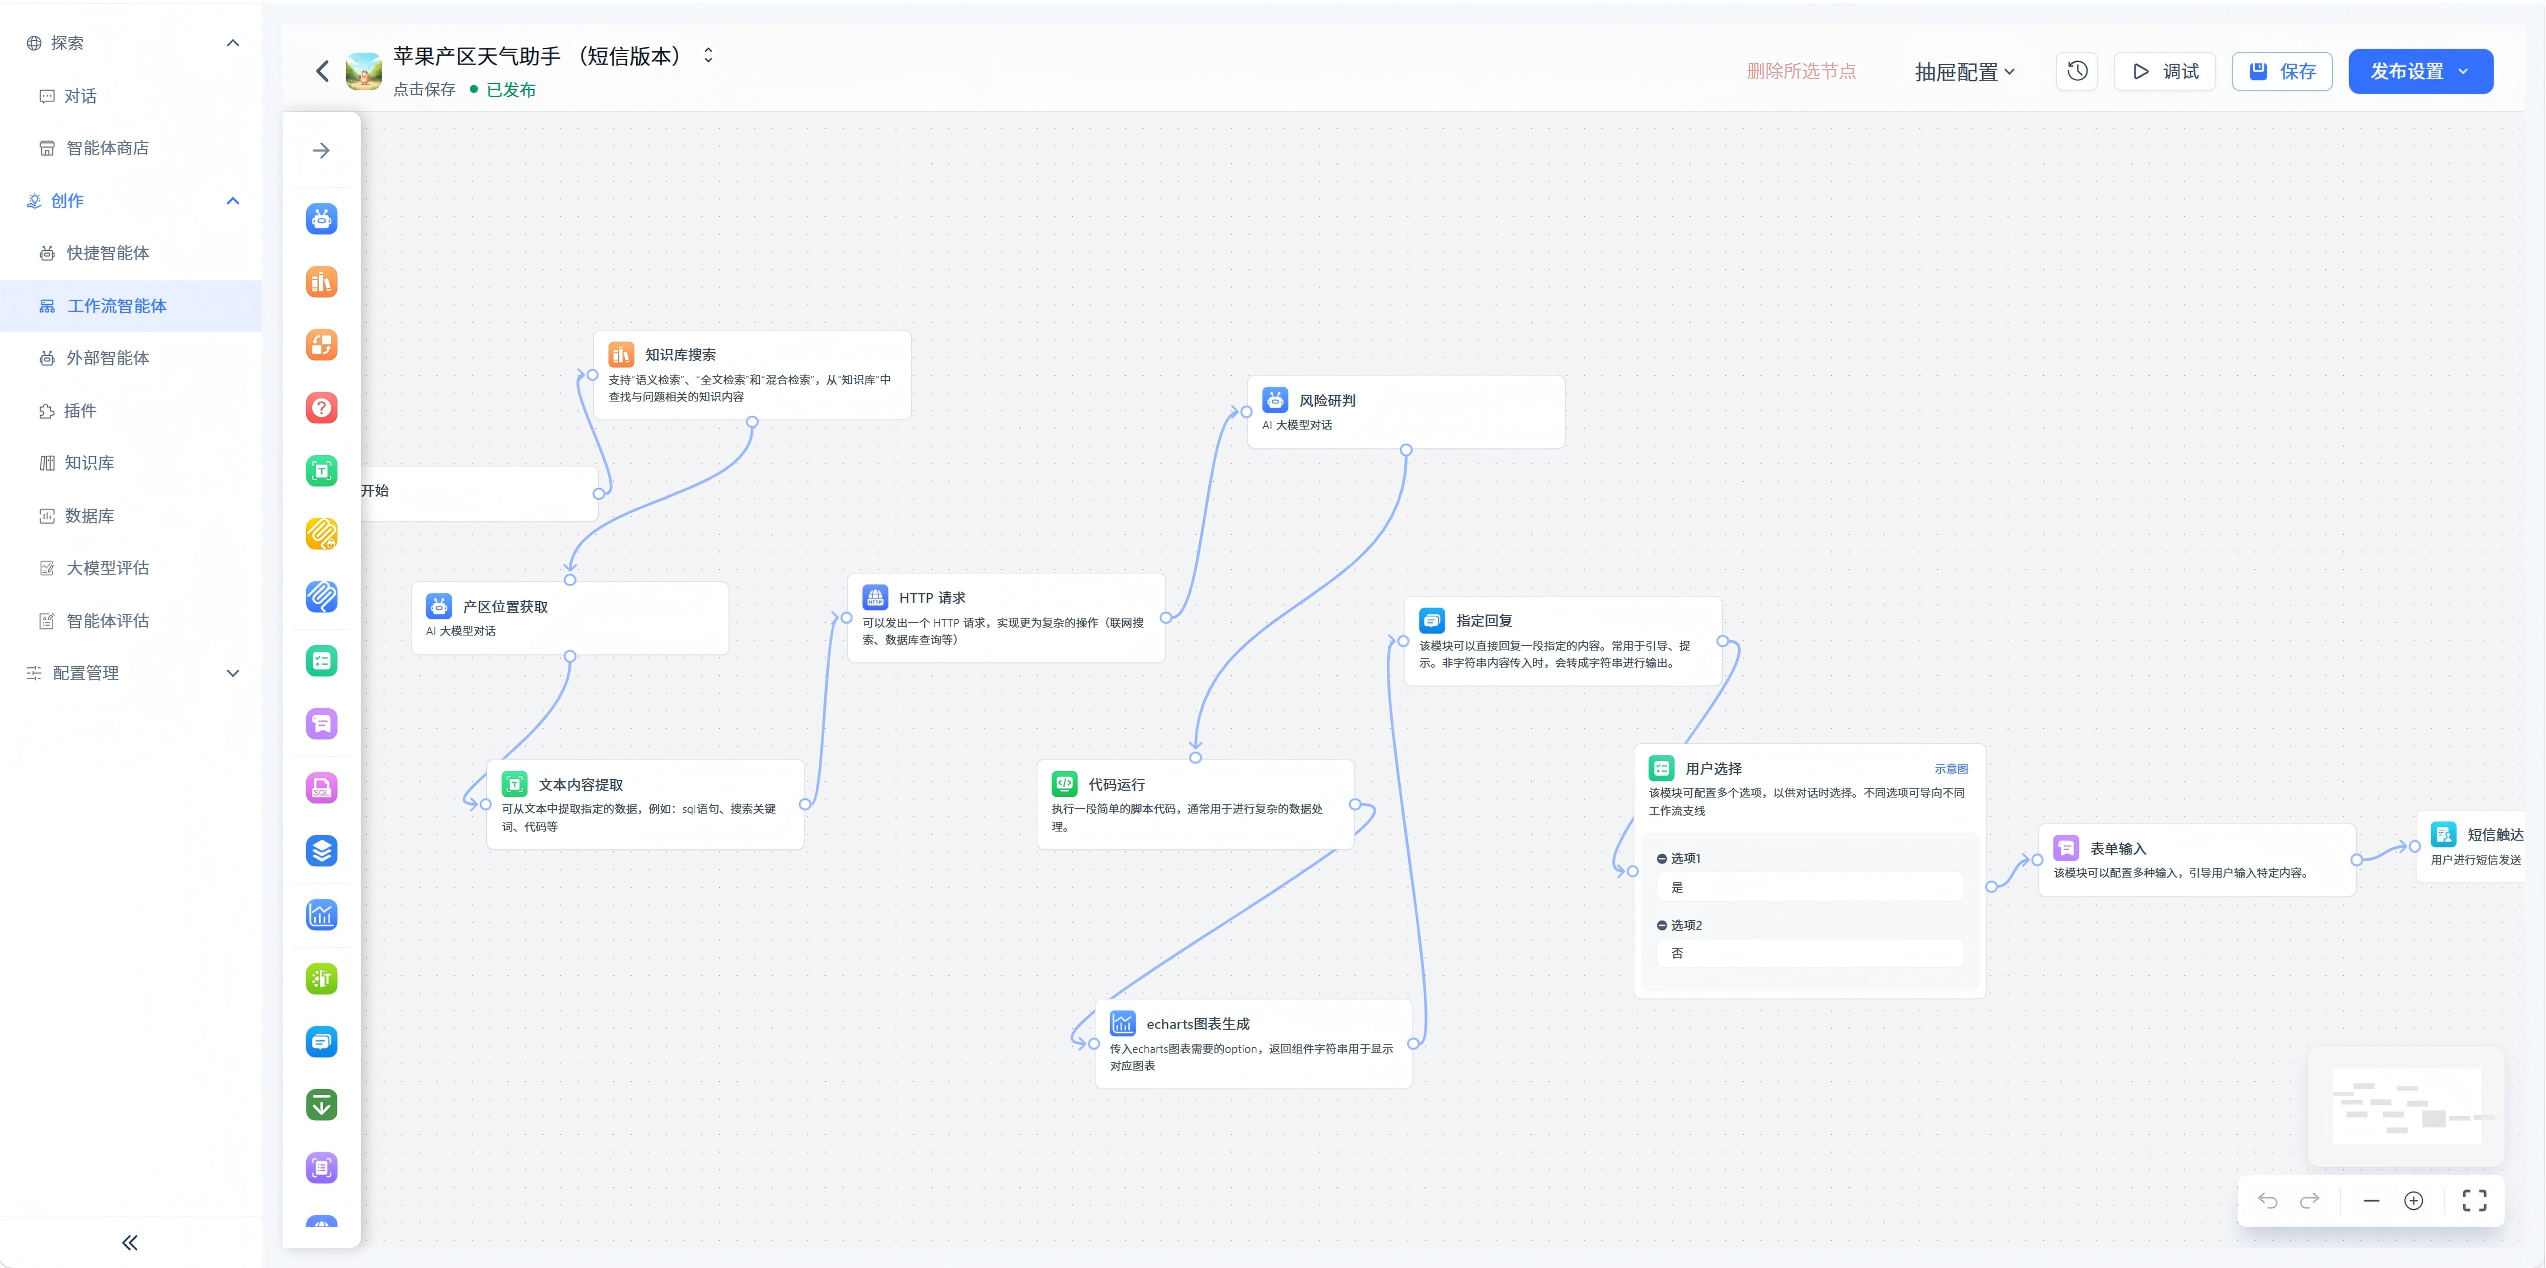2546x1268 pixels.
Task: Click the zoom out minus control
Action: [2371, 1201]
